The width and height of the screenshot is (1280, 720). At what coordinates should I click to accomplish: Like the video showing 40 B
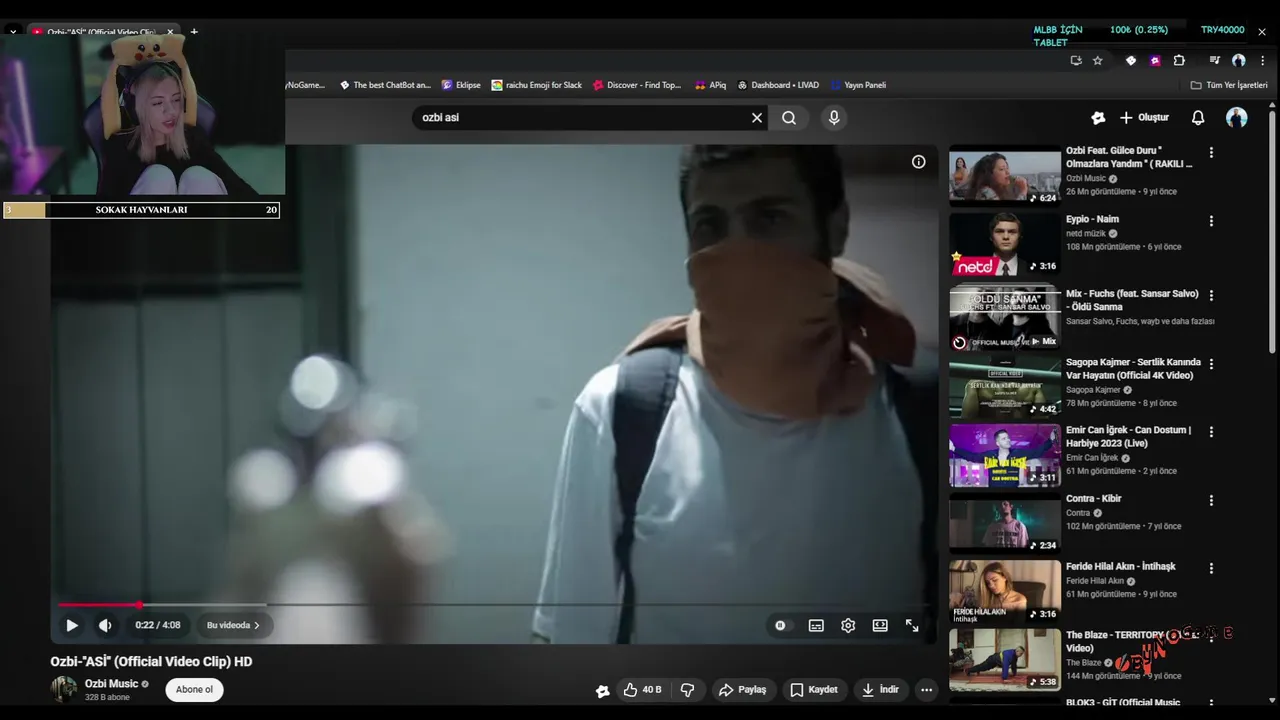[x=642, y=690]
